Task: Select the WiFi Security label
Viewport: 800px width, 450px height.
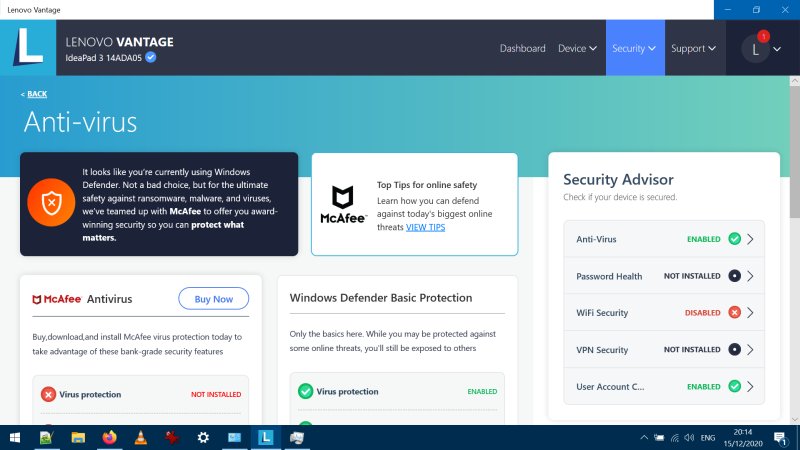Action: click(602, 313)
